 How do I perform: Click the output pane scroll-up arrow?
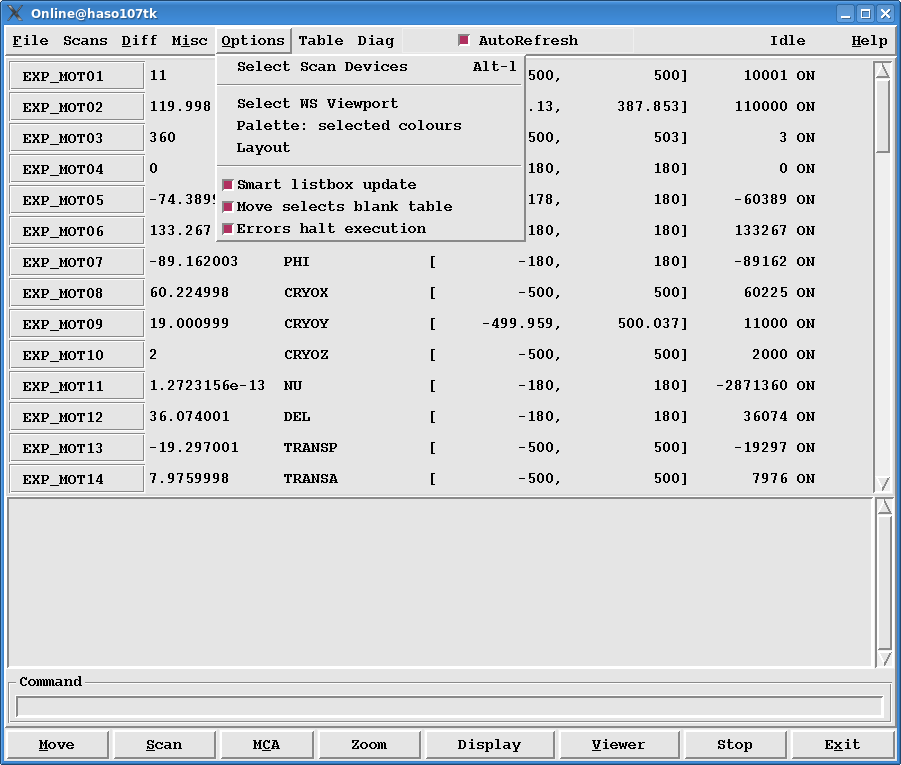885,506
